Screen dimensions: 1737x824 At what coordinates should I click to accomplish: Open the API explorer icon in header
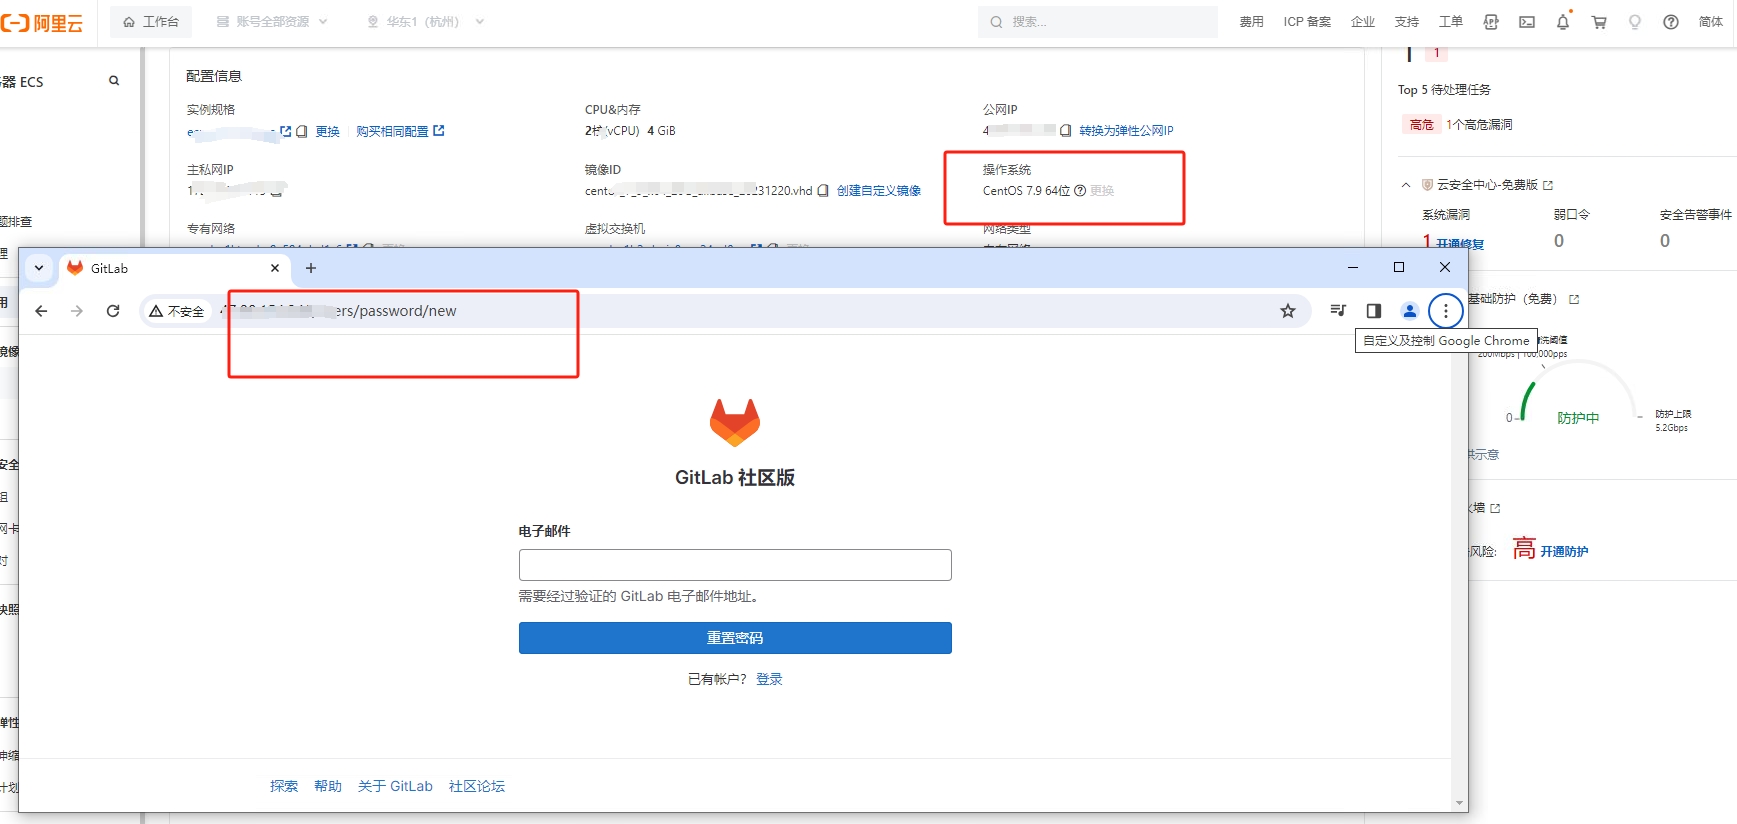click(x=1491, y=22)
